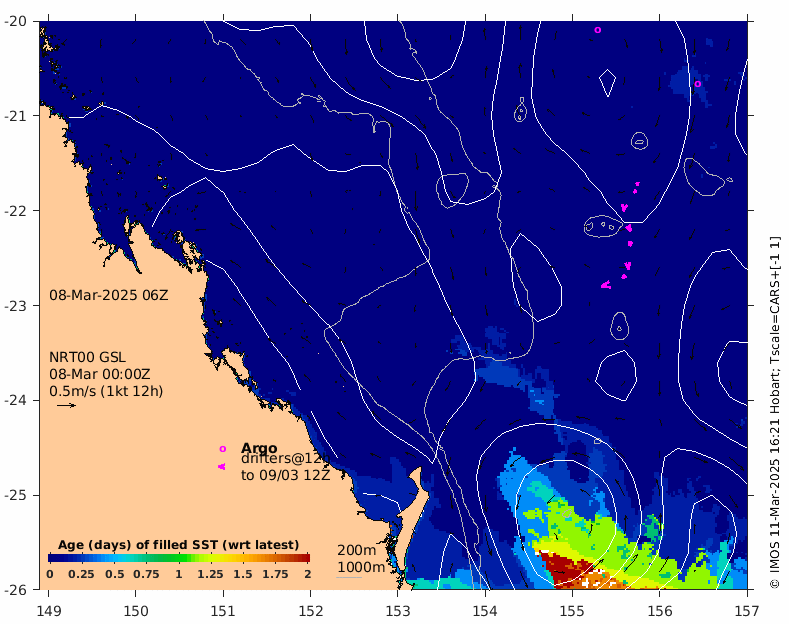Click latitude axis label -23

click(x=16, y=305)
